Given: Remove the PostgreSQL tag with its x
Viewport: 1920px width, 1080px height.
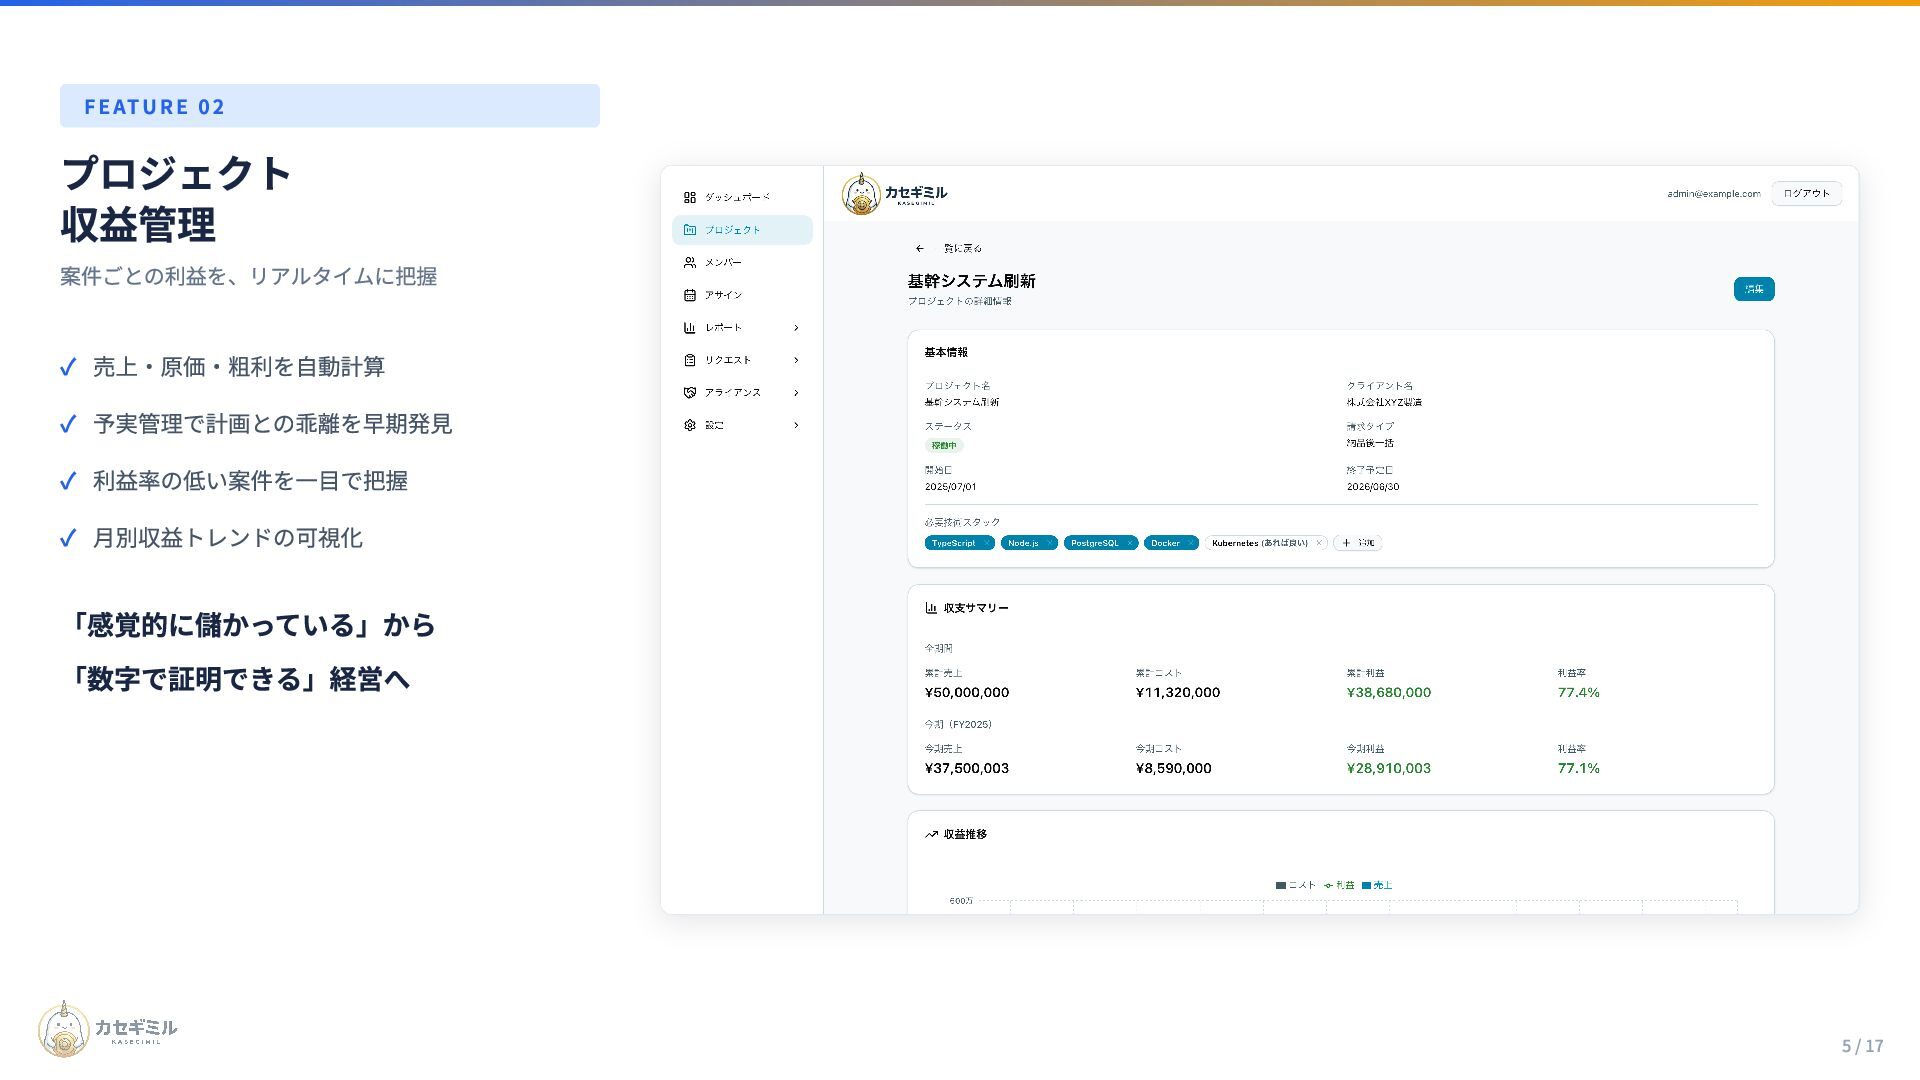Looking at the screenshot, I should (x=1130, y=543).
